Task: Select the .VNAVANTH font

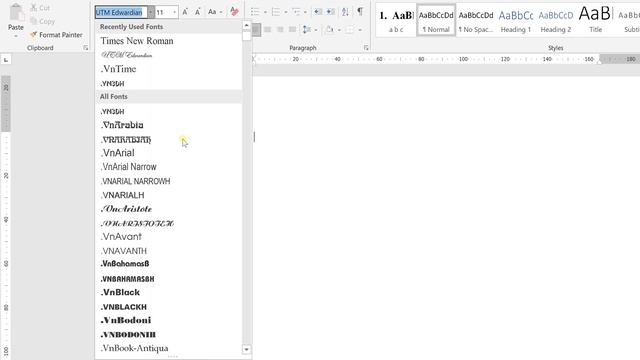Action: pyautogui.click(x=169, y=251)
